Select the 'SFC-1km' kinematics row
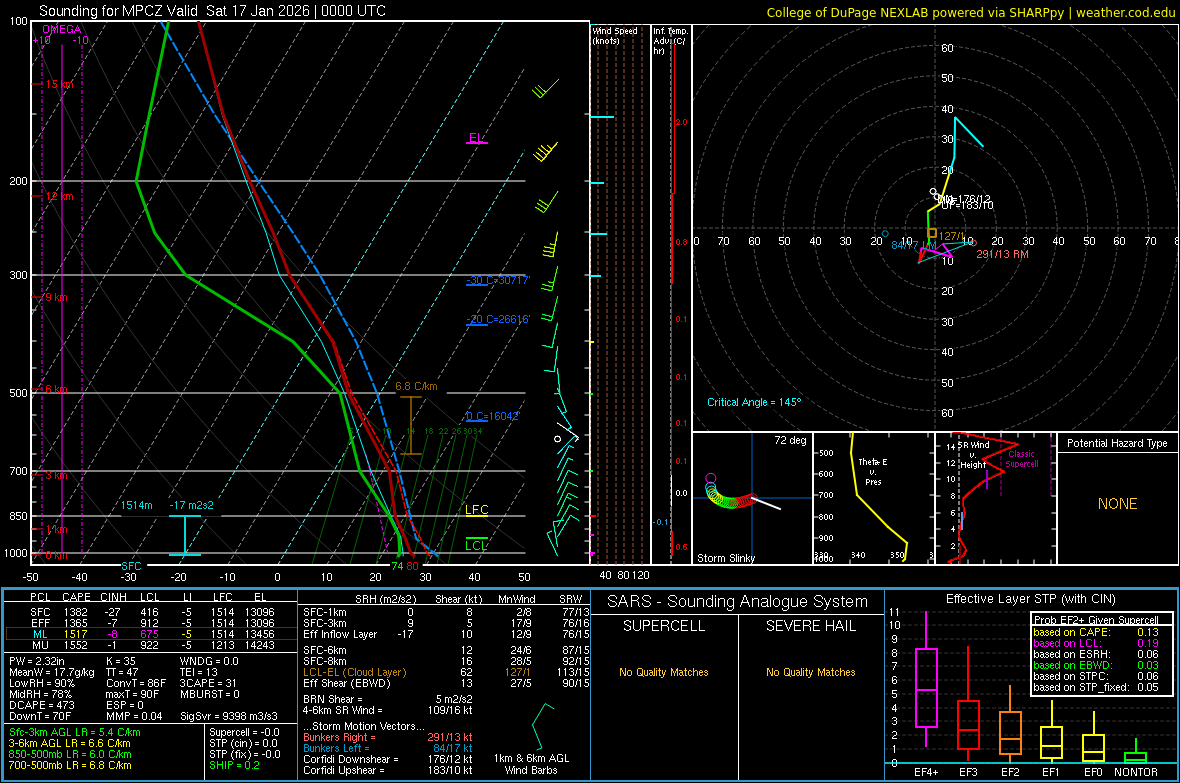 (446, 612)
